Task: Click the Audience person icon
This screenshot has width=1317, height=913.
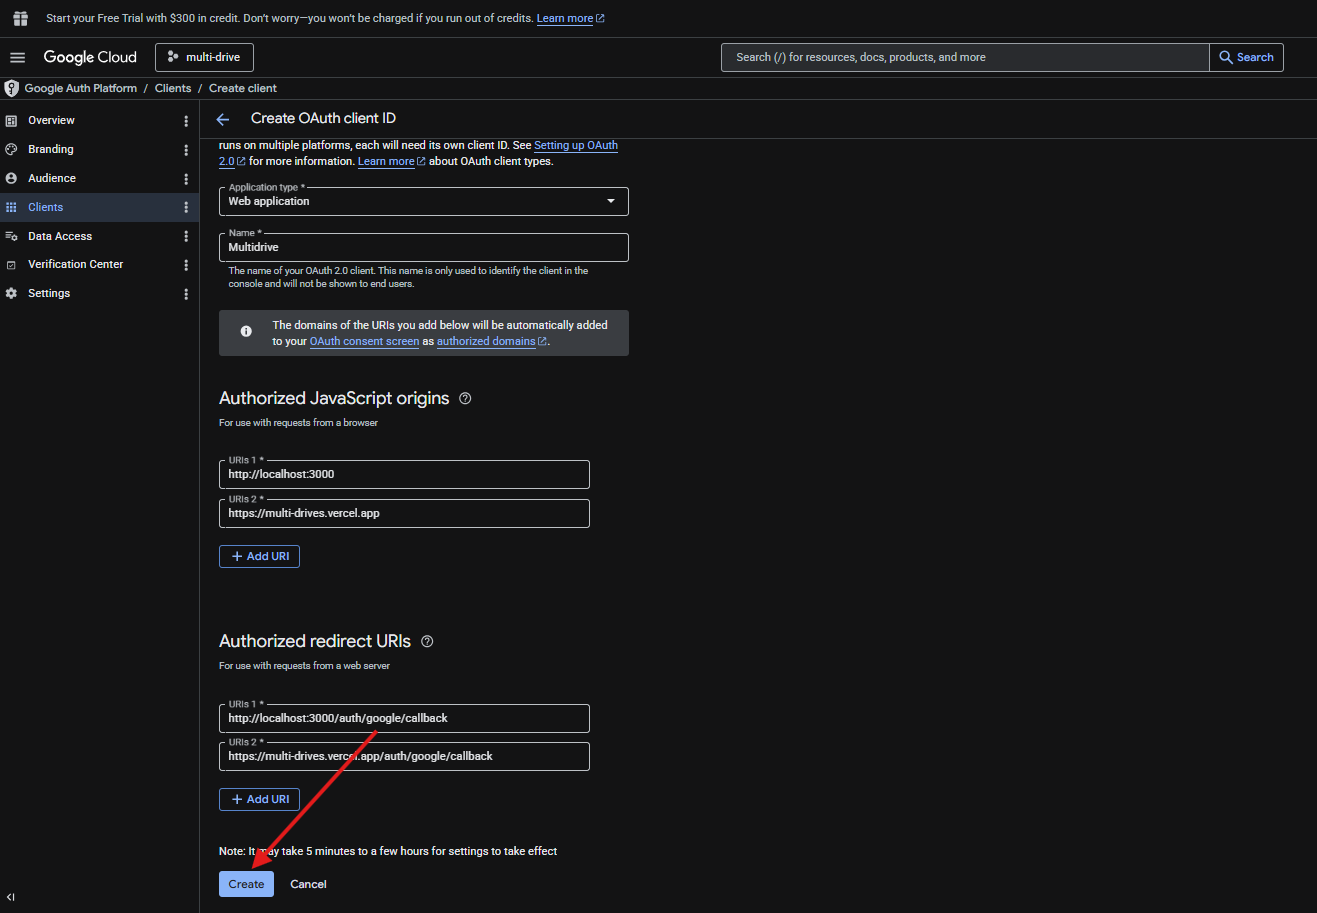Action: (x=11, y=178)
